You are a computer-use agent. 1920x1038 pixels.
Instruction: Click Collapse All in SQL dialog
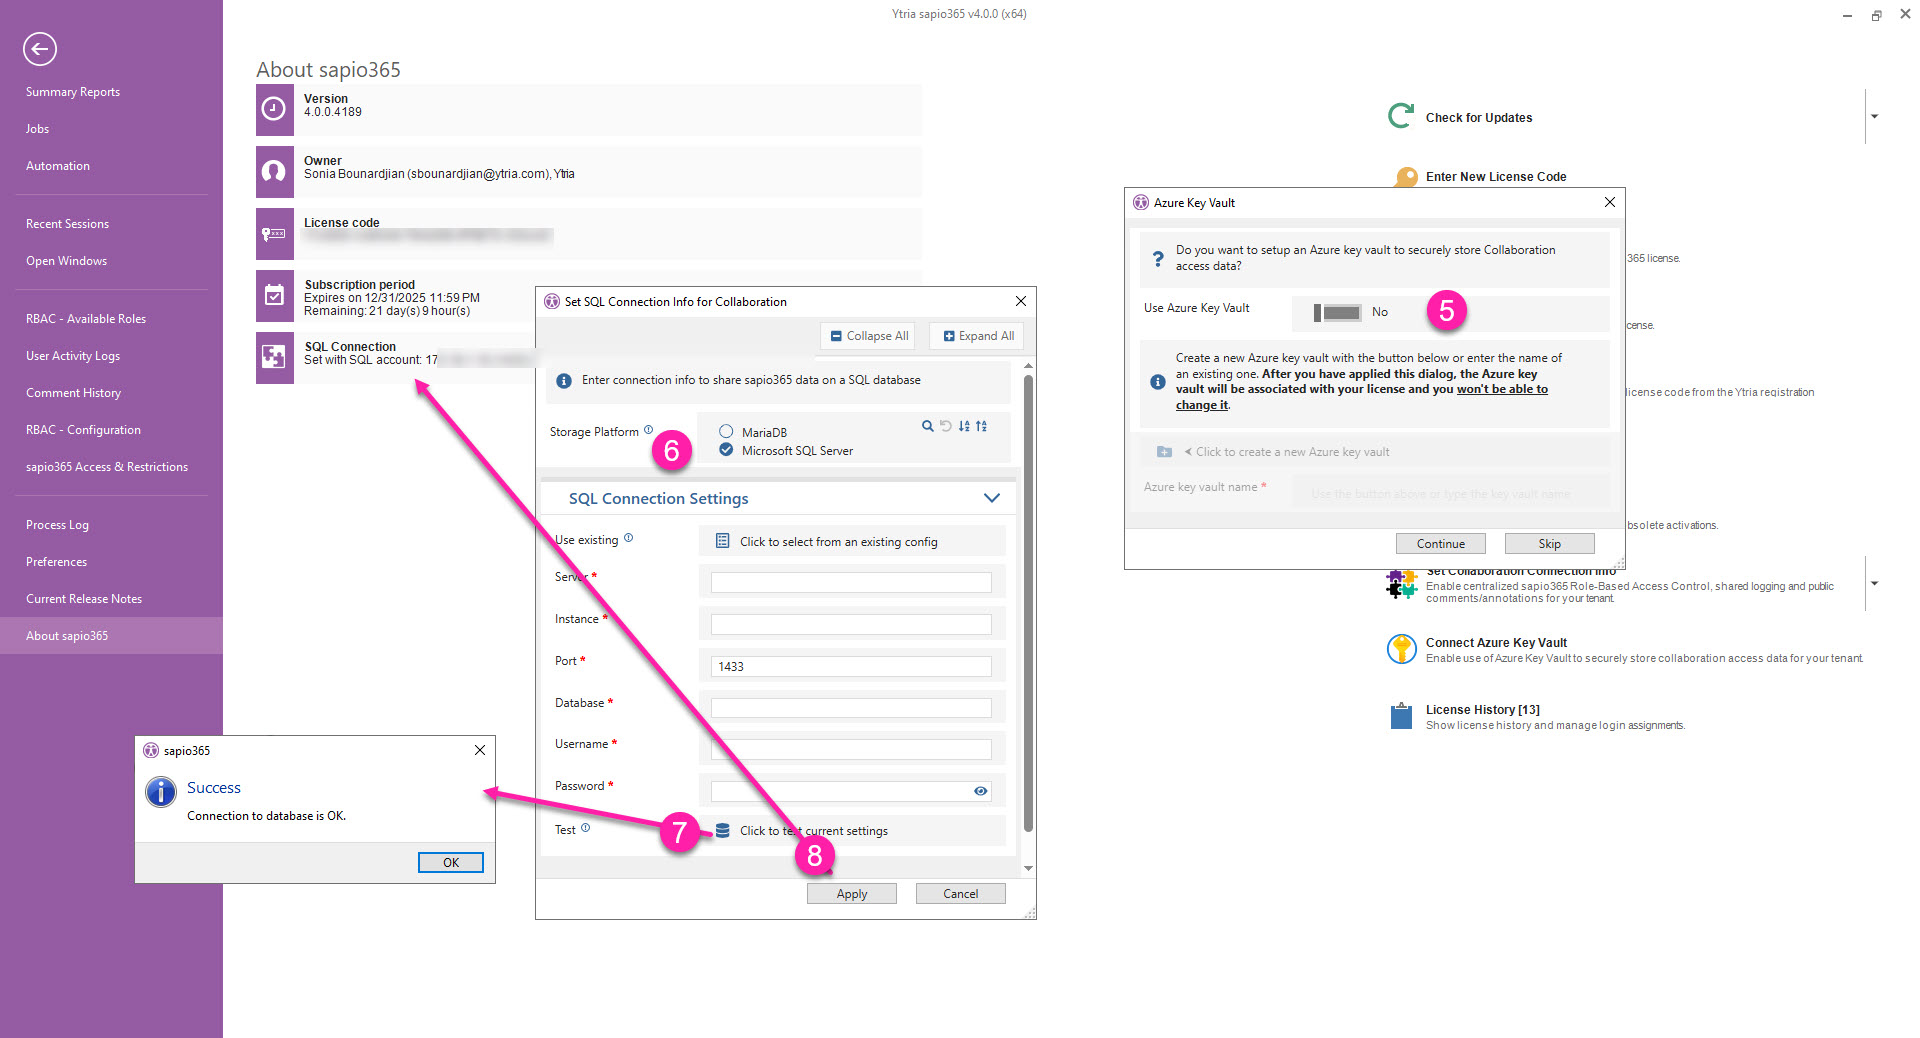869,336
